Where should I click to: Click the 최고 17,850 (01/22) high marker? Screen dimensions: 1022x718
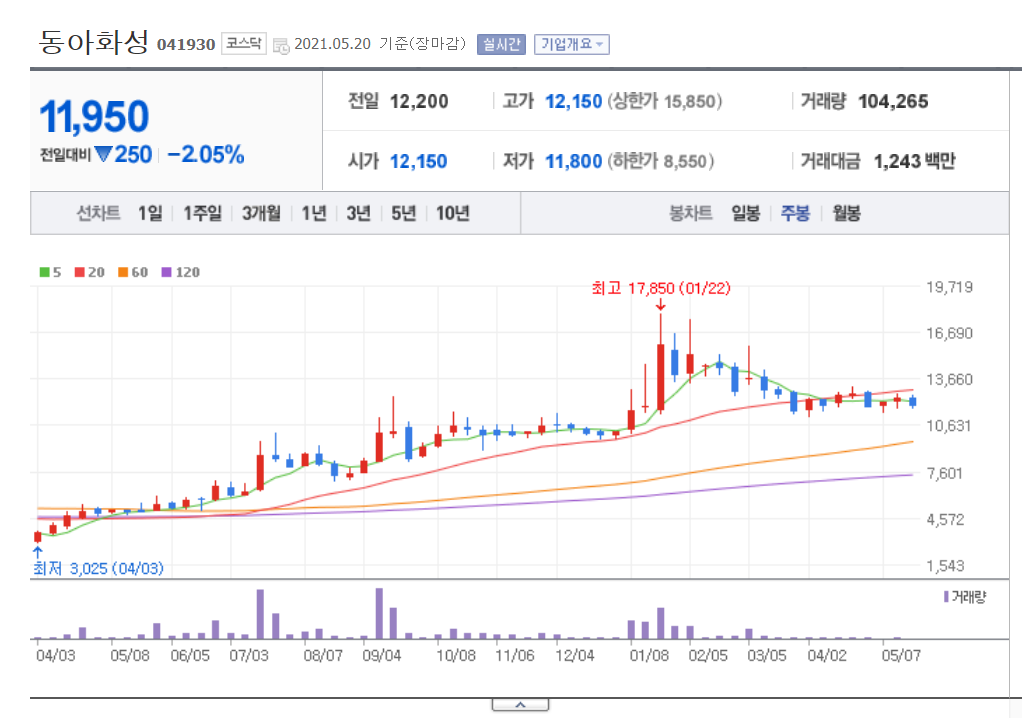[661, 288]
